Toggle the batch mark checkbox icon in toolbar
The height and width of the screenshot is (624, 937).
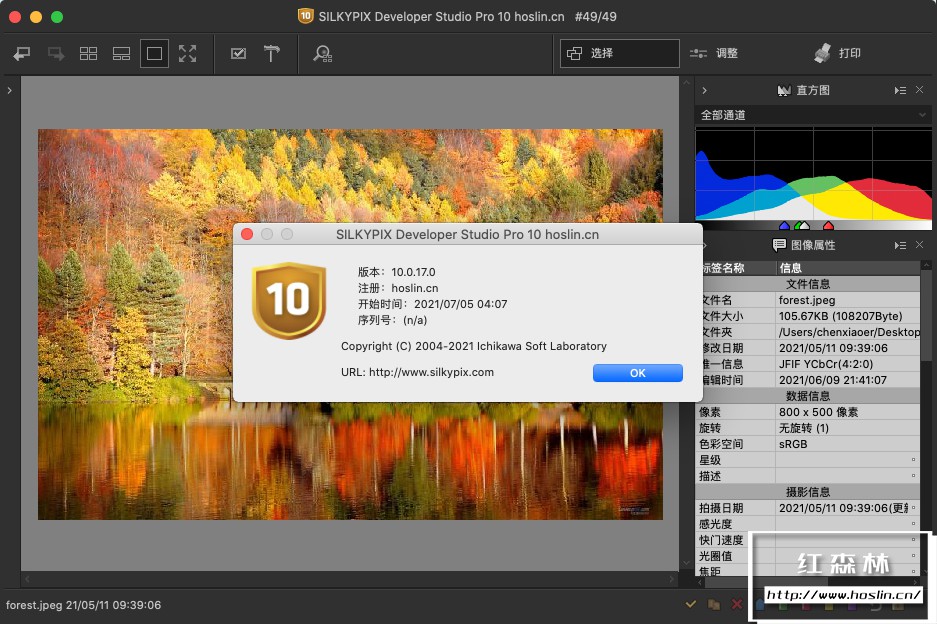(x=238, y=54)
